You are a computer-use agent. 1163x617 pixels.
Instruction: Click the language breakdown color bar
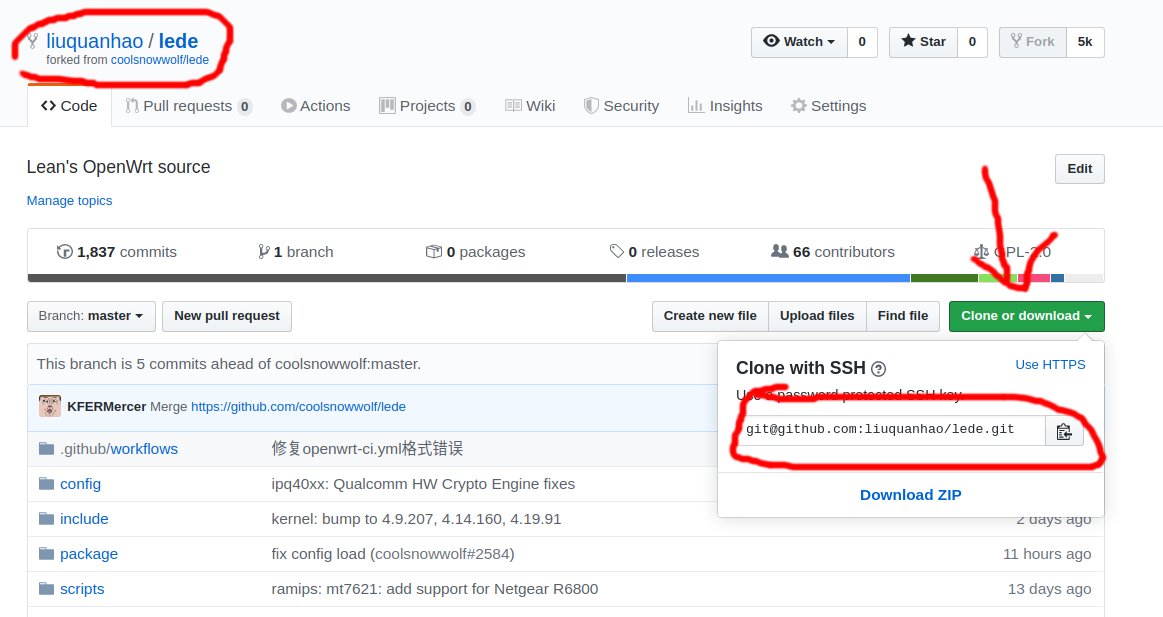coord(566,278)
